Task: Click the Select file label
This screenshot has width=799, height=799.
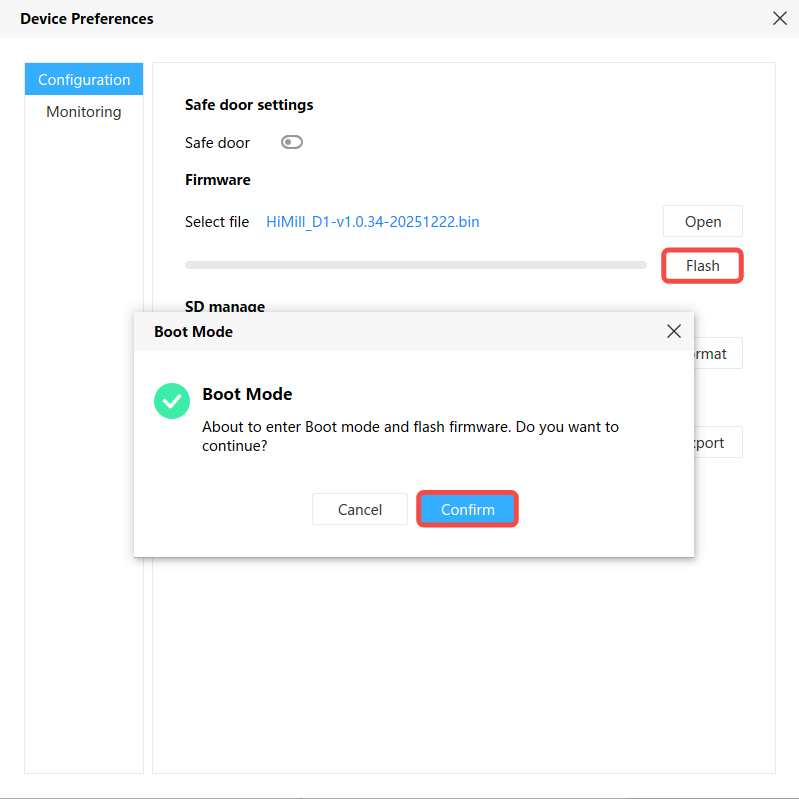Action: 217,222
